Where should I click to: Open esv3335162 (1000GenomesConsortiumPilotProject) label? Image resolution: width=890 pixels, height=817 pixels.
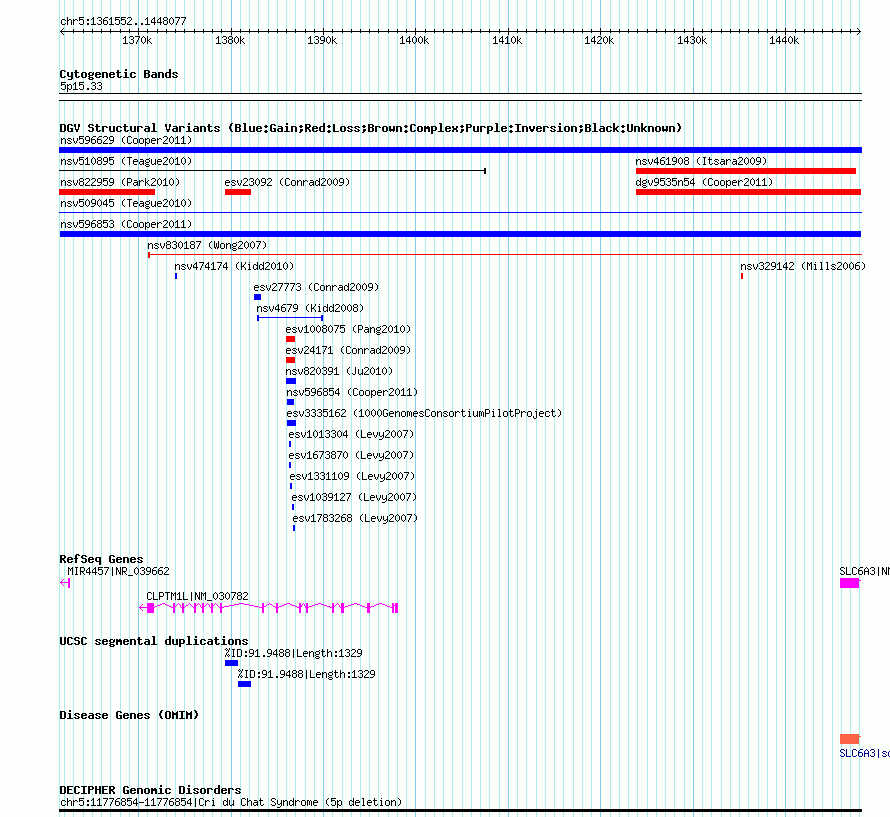pos(424,413)
